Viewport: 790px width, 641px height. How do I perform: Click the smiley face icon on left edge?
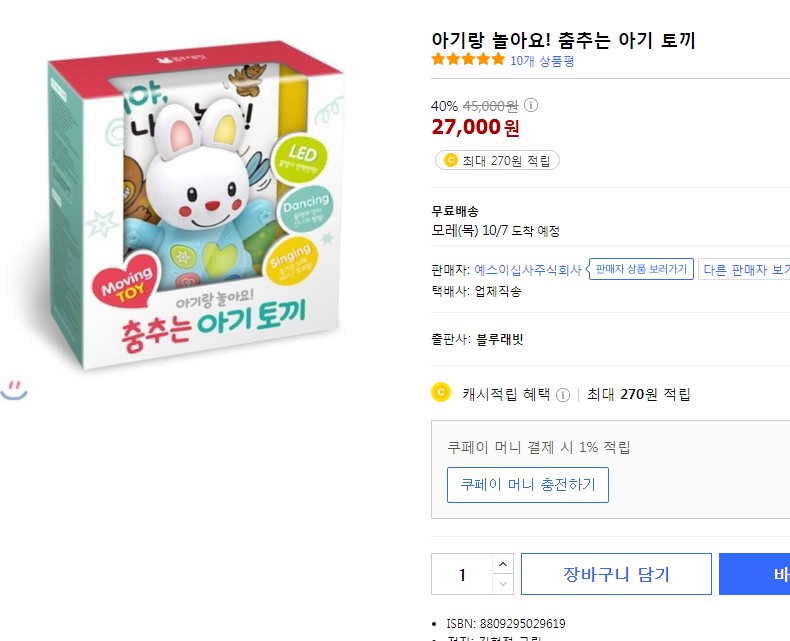13,389
